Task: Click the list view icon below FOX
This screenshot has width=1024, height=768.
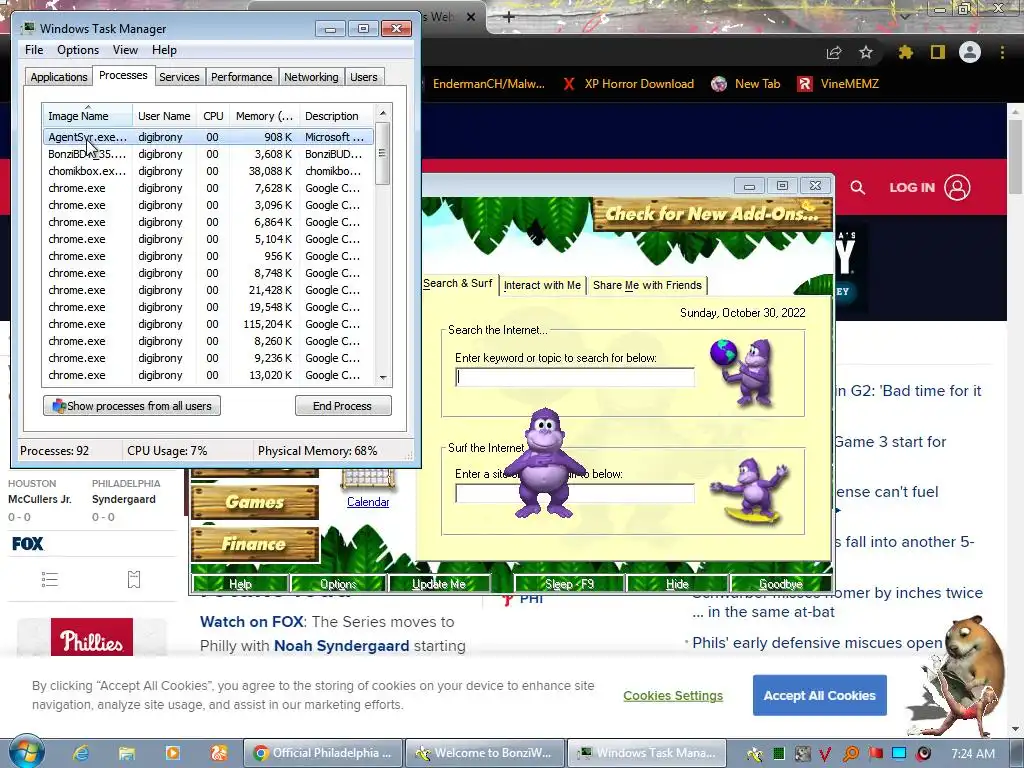Action: 50,579
